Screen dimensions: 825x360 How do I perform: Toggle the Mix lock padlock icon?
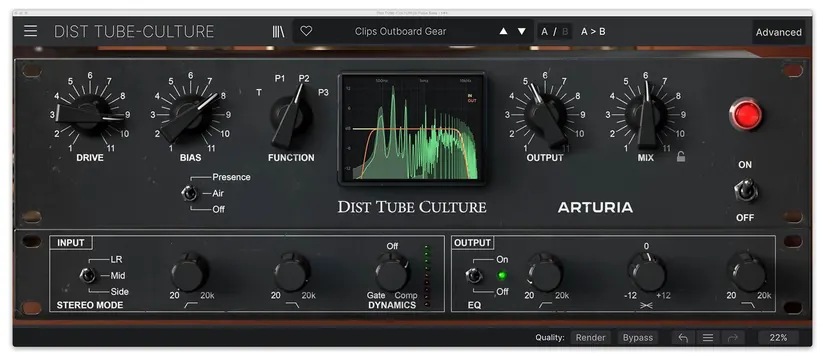tap(681, 156)
